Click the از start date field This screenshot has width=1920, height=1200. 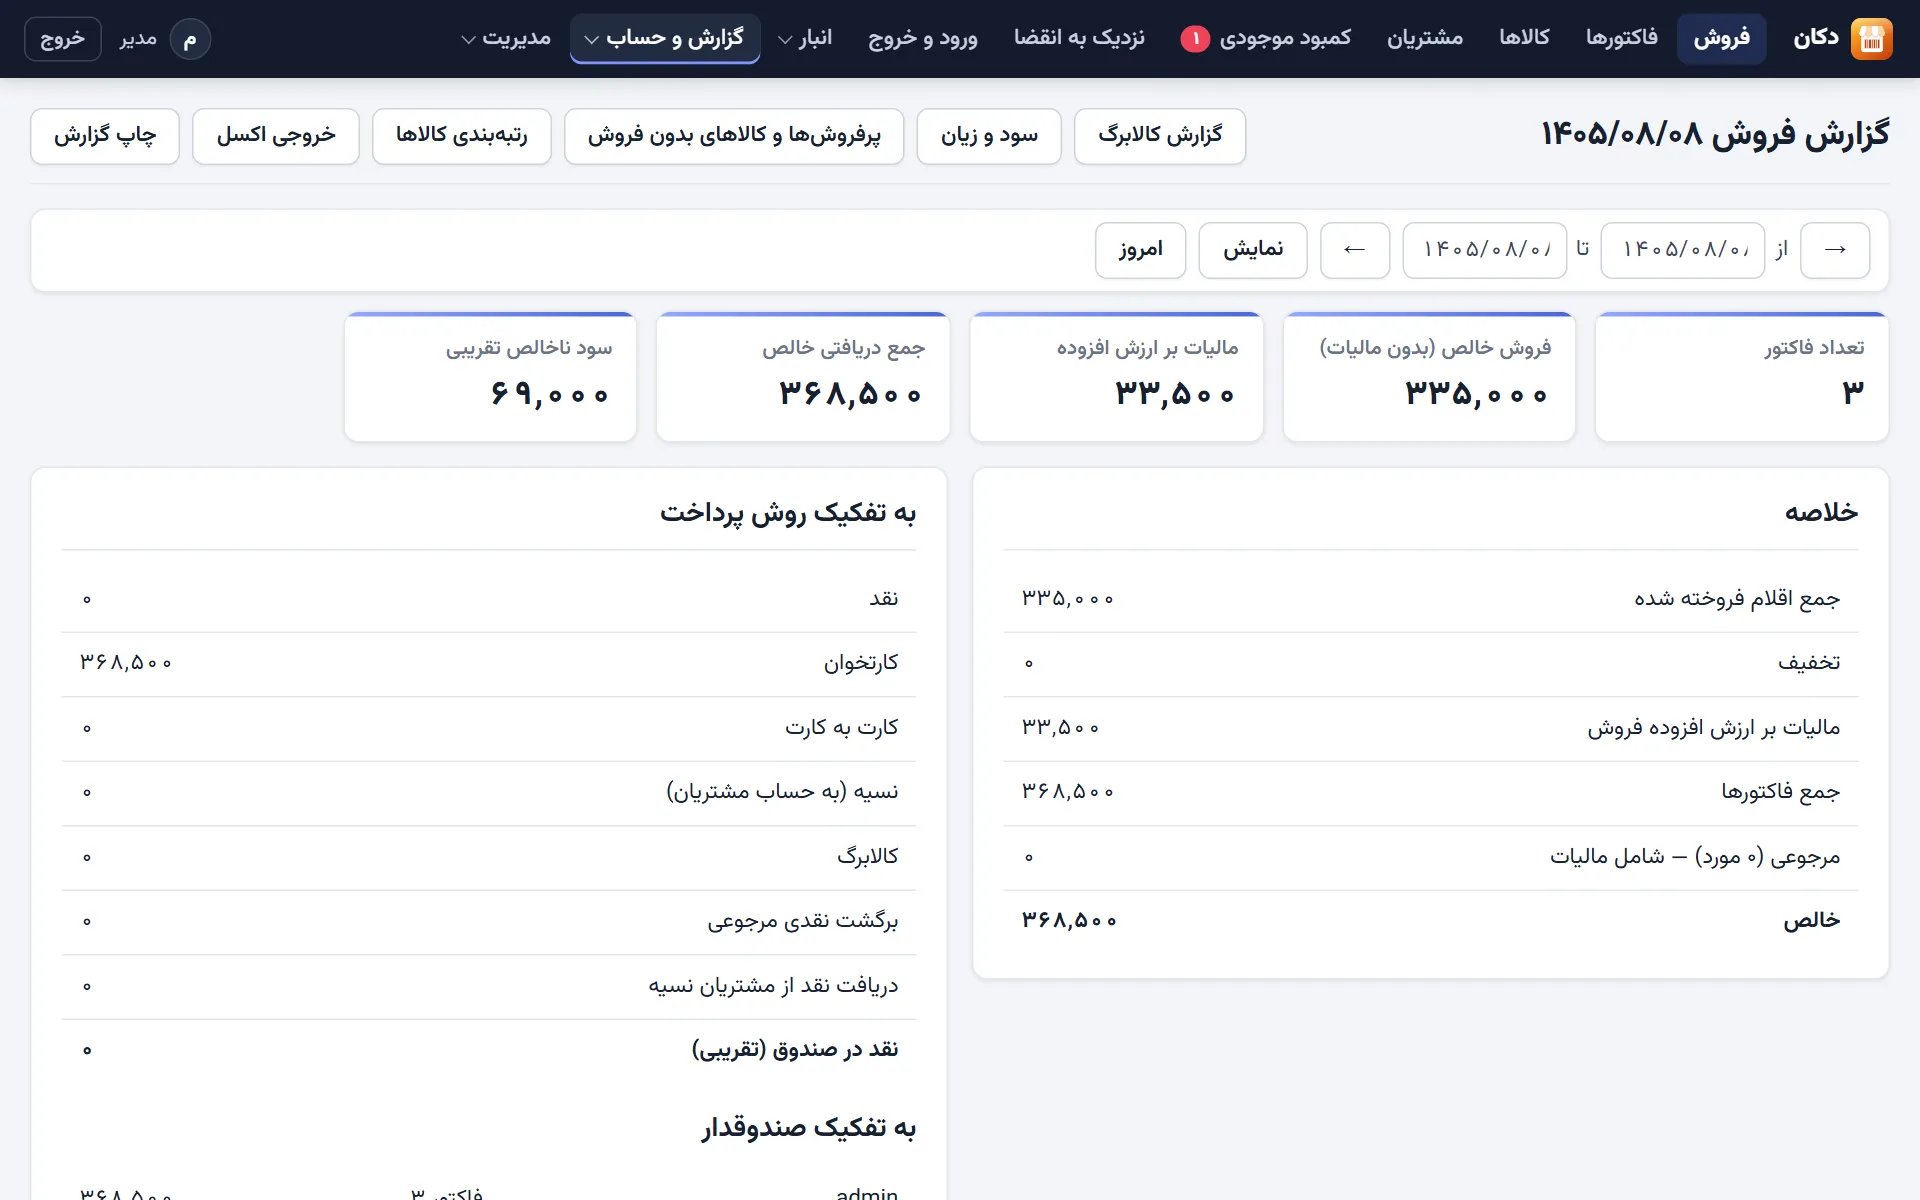pyautogui.click(x=1682, y=250)
